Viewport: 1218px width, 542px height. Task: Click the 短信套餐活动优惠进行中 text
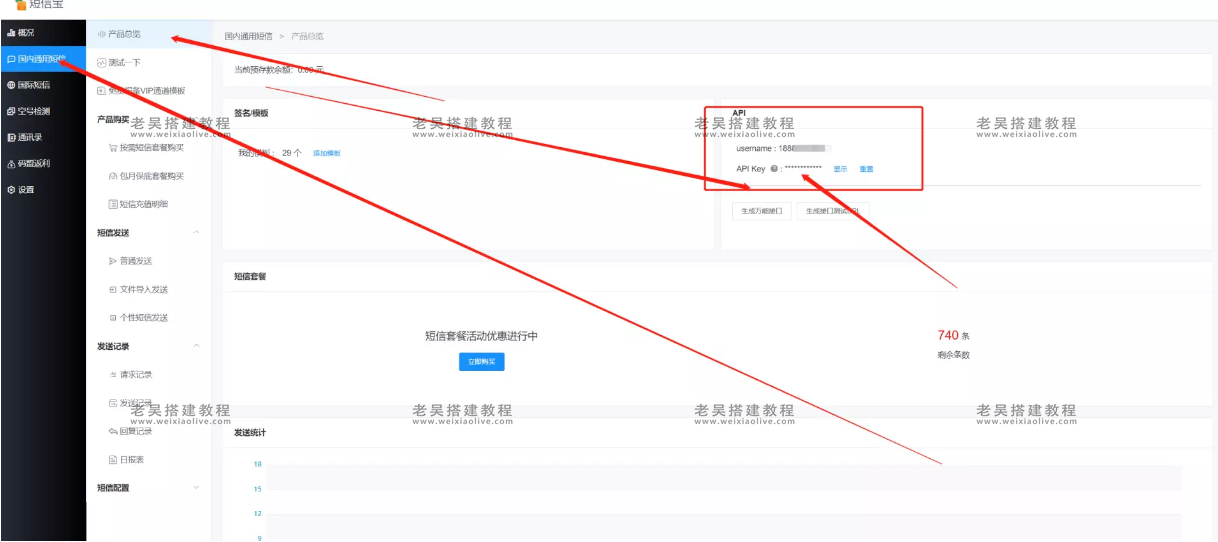pos(481,336)
